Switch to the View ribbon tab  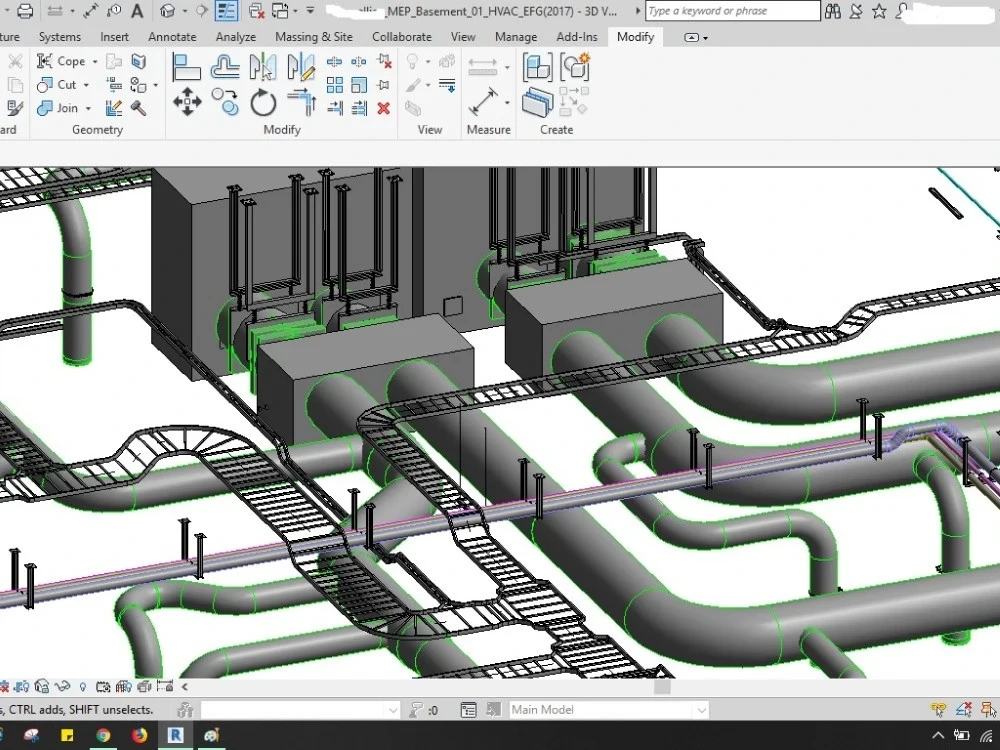(463, 37)
